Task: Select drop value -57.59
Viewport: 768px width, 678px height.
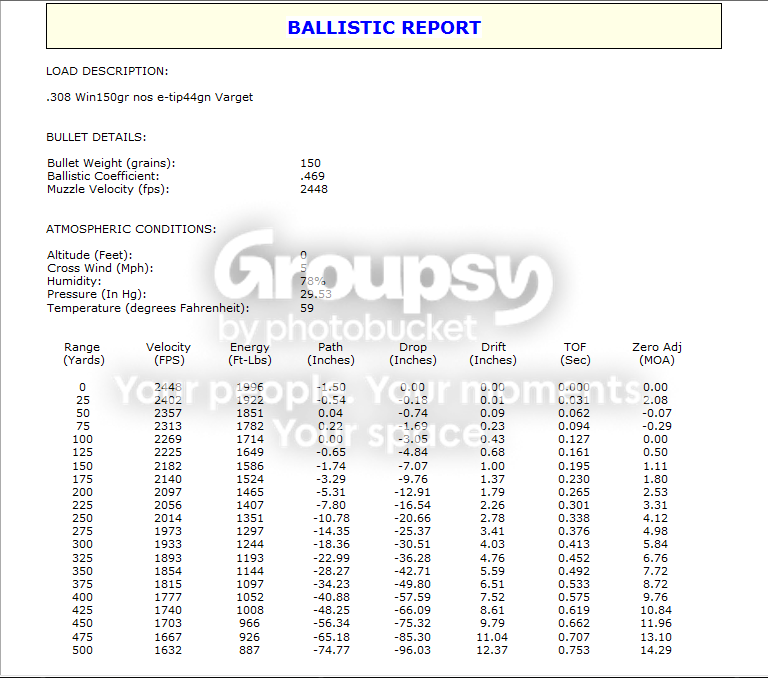Action: pos(412,597)
